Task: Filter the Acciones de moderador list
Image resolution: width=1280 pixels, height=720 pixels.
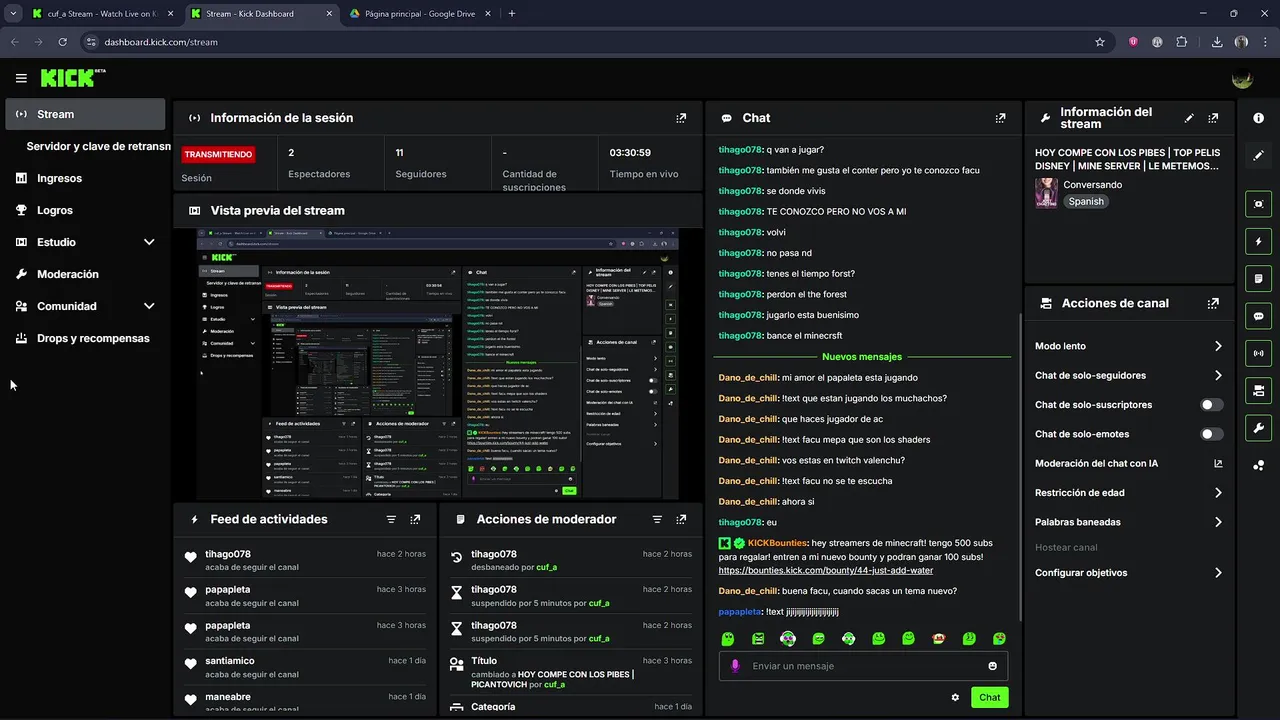Action: coord(657,520)
